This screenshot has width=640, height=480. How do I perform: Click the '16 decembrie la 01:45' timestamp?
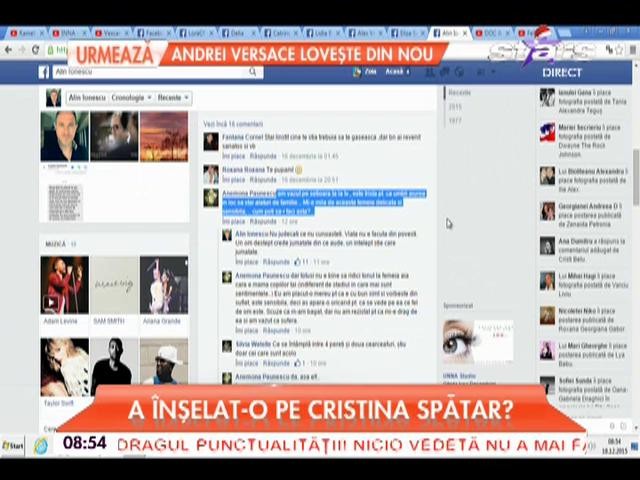310,156
